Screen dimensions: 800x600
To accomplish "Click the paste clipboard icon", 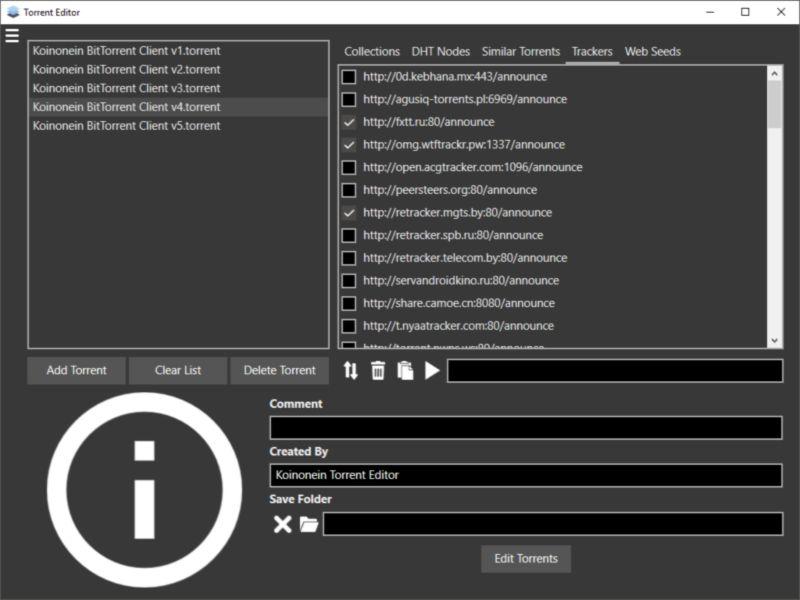I will pyautogui.click(x=406, y=370).
